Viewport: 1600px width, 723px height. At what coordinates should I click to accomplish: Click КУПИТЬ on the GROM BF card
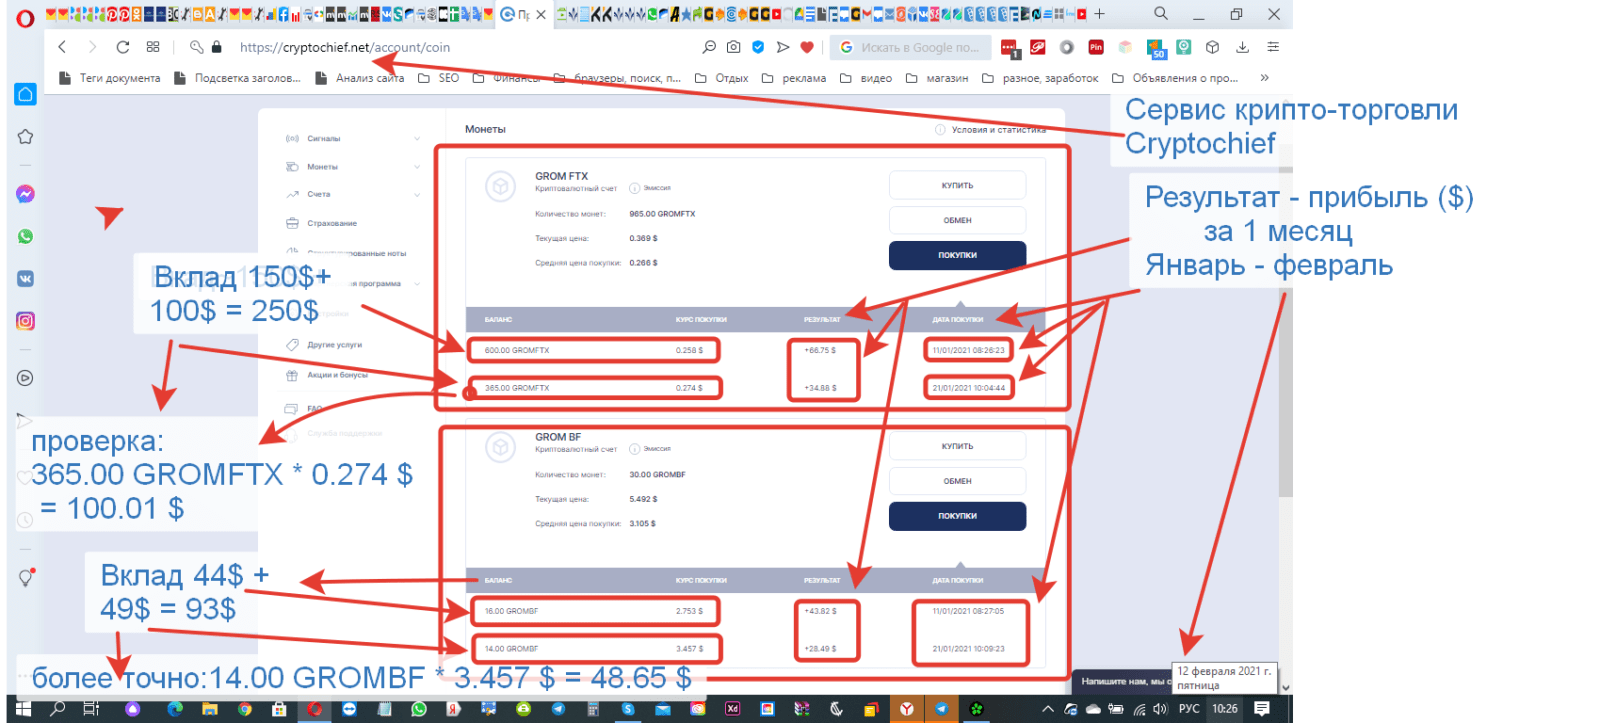[957, 446]
